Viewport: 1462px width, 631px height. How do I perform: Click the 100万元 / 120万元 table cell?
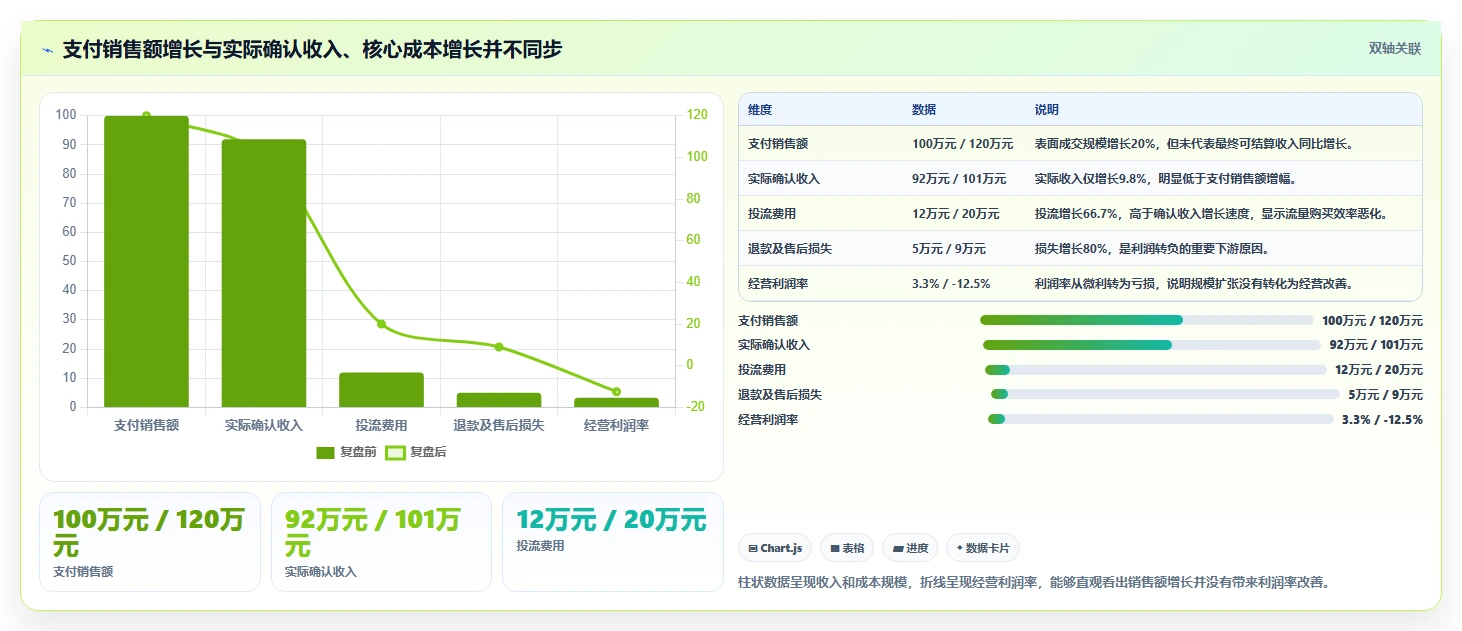pos(962,144)
